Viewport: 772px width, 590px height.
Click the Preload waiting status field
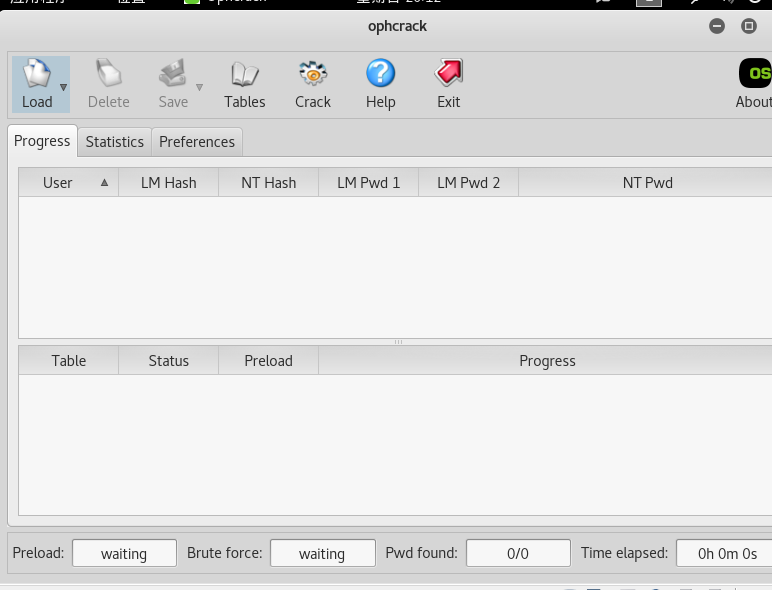coord(124,553)
